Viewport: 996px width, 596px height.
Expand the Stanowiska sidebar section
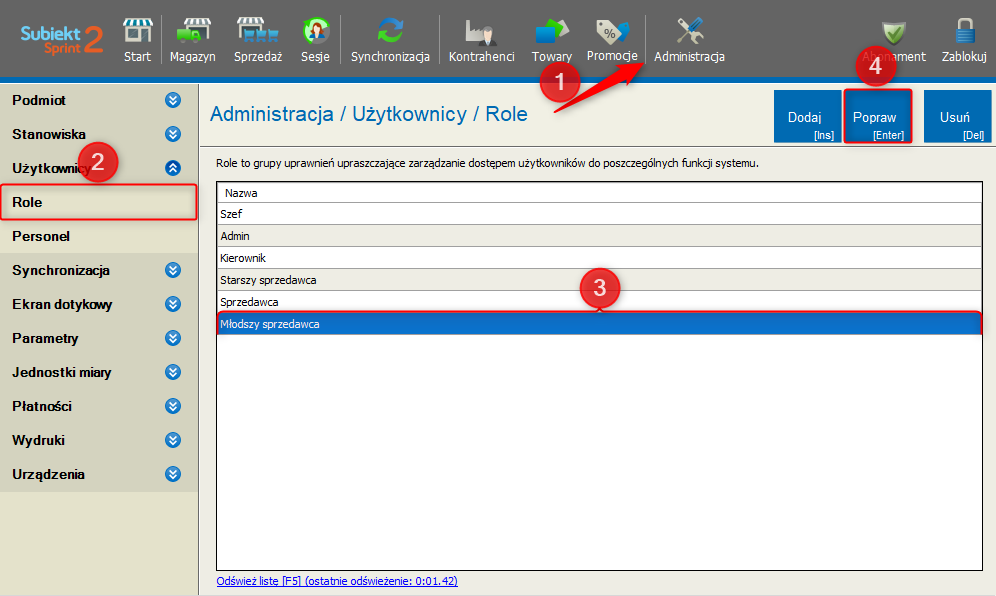[173, 134]
